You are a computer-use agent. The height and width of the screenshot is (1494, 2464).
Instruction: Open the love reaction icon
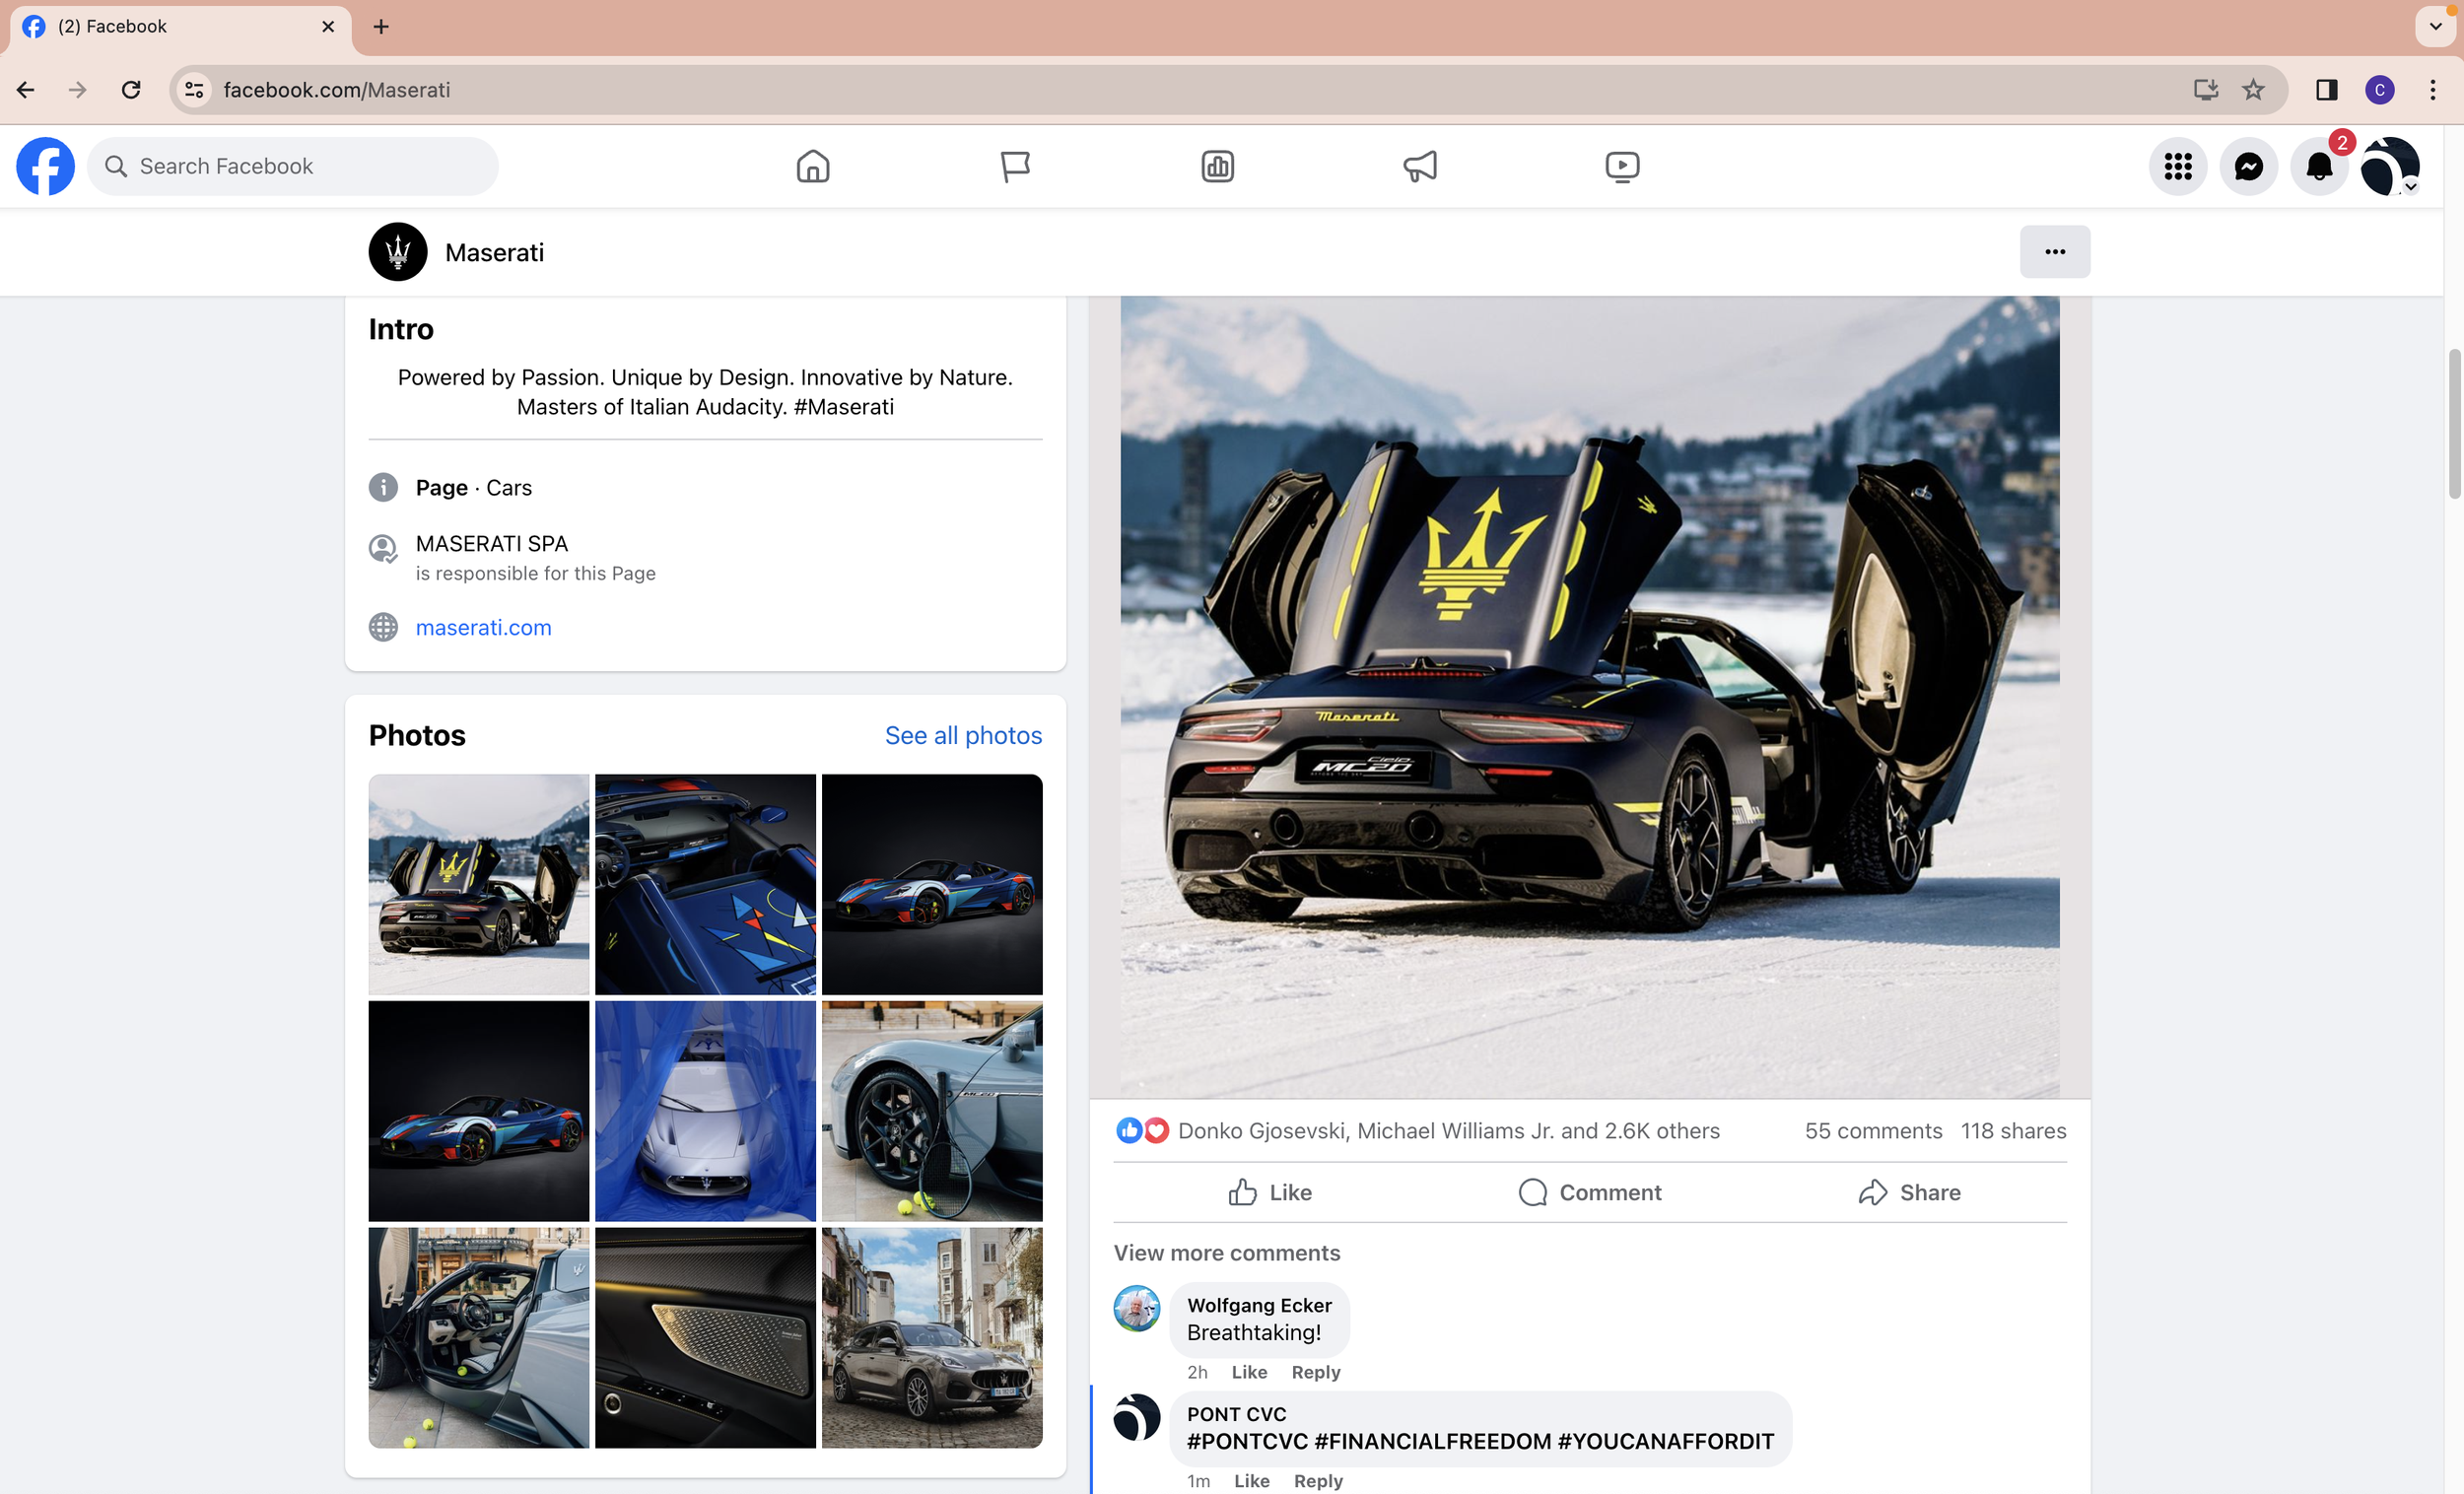point(1156,1131)
